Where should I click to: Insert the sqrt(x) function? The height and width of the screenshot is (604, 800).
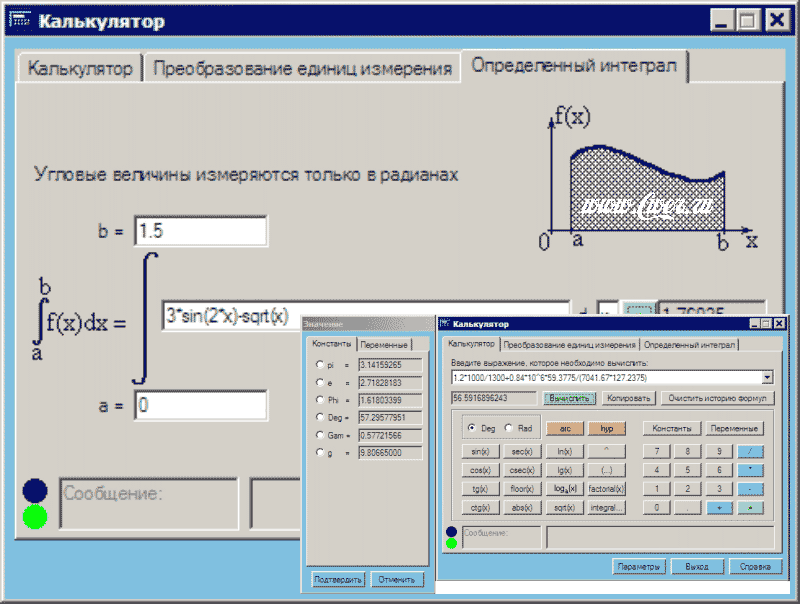[565, 508]
